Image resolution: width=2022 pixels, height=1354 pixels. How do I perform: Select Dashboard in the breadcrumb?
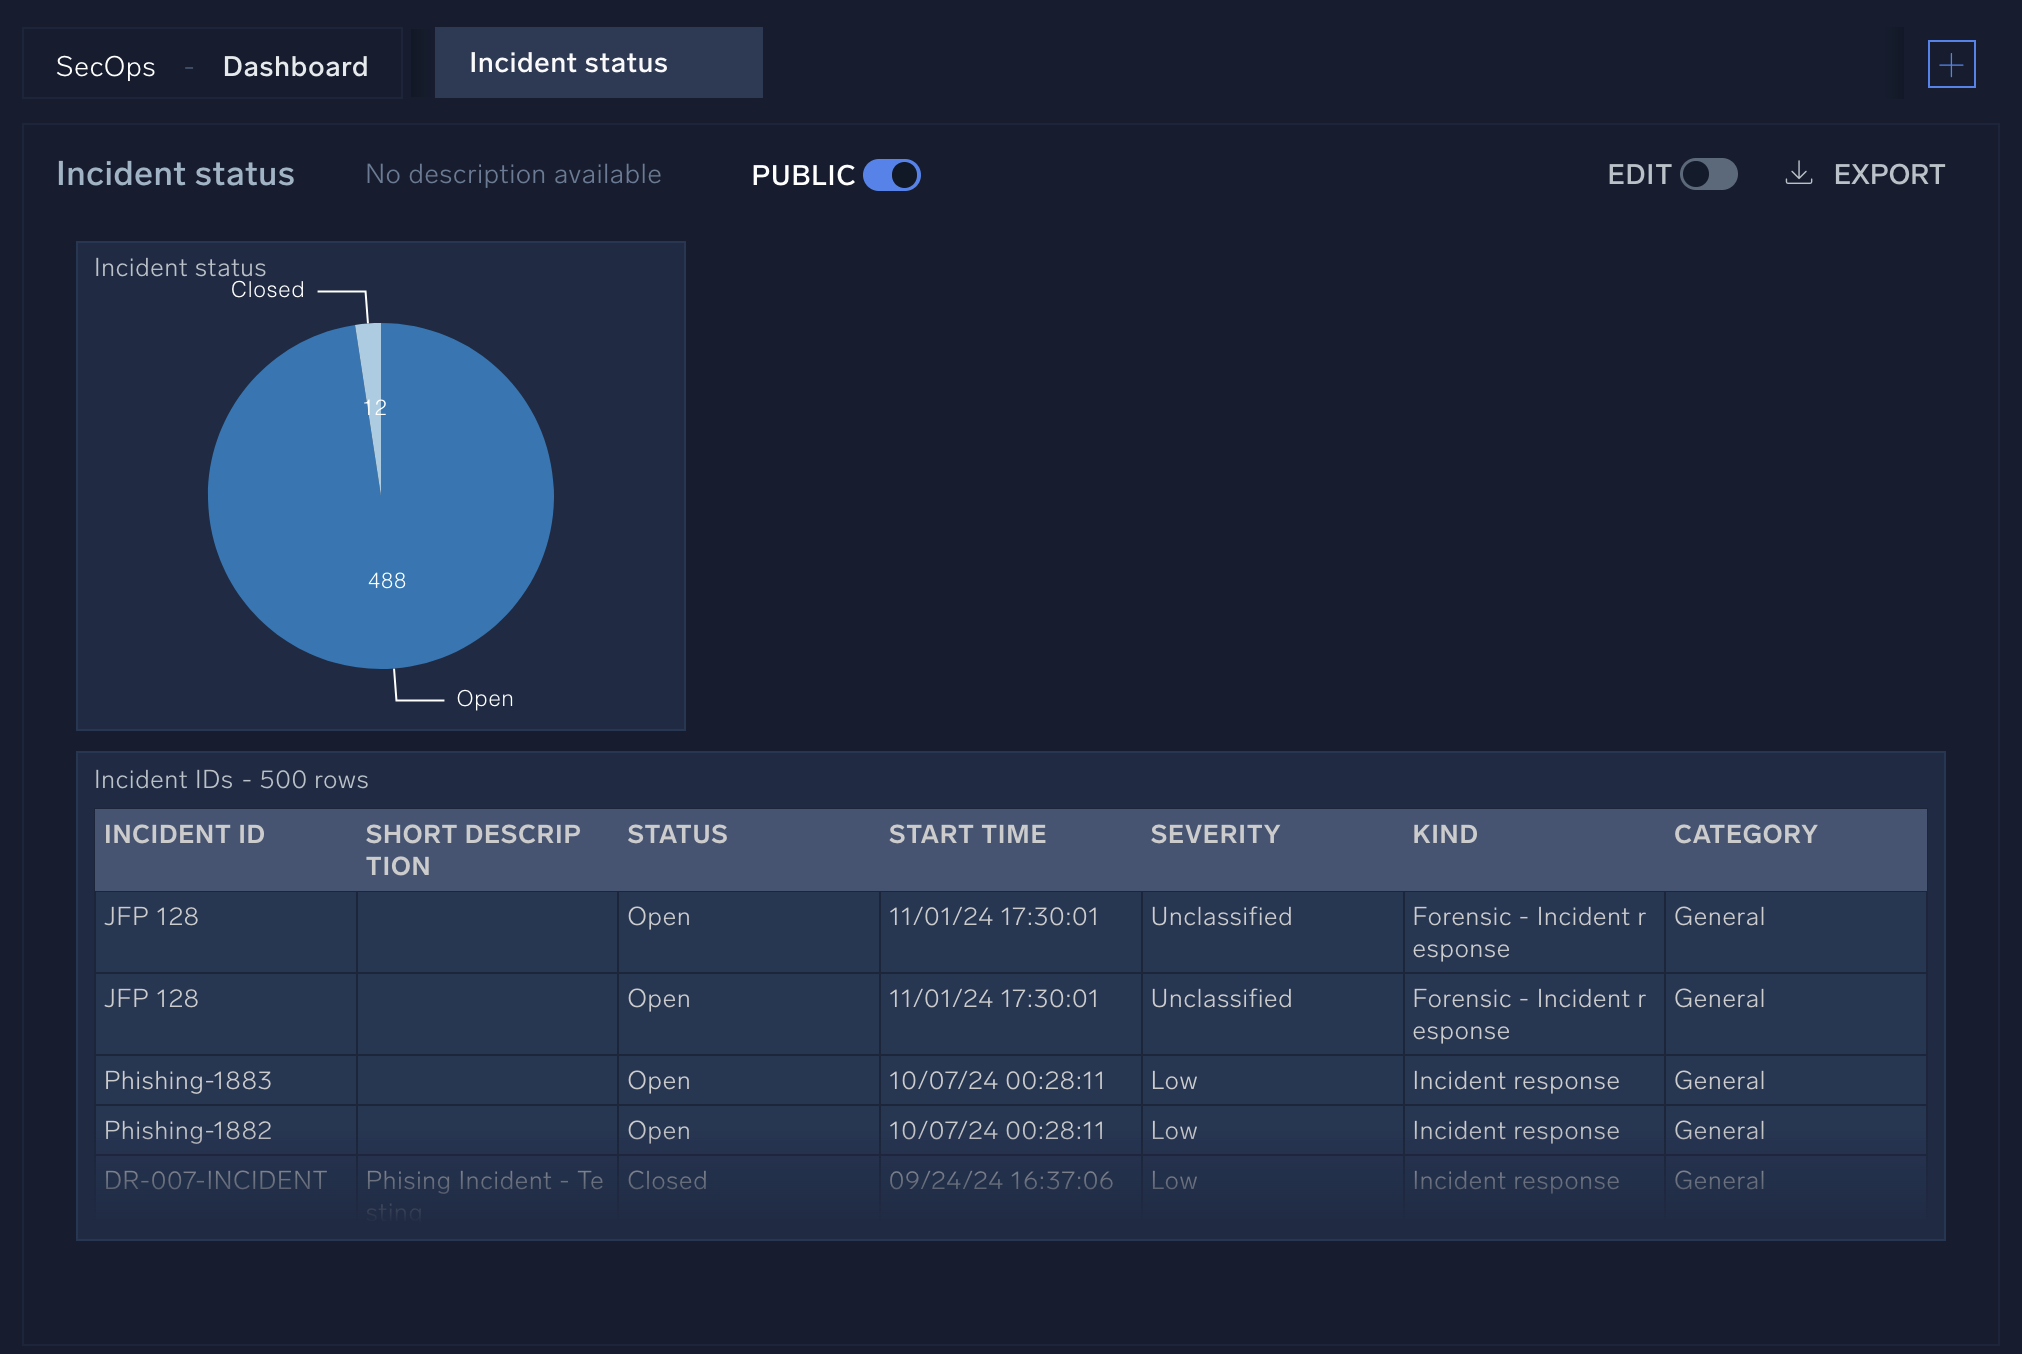(x=296, y=65)
